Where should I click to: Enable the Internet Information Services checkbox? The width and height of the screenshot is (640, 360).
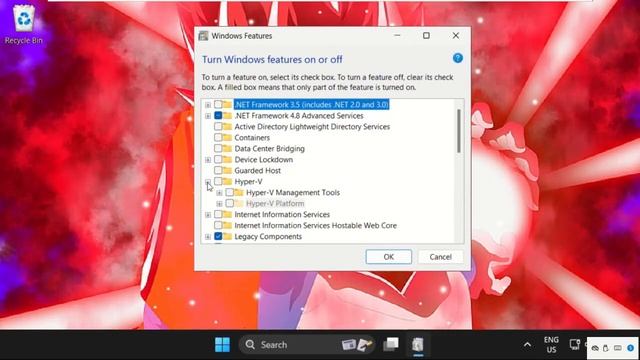coord(218,214)
